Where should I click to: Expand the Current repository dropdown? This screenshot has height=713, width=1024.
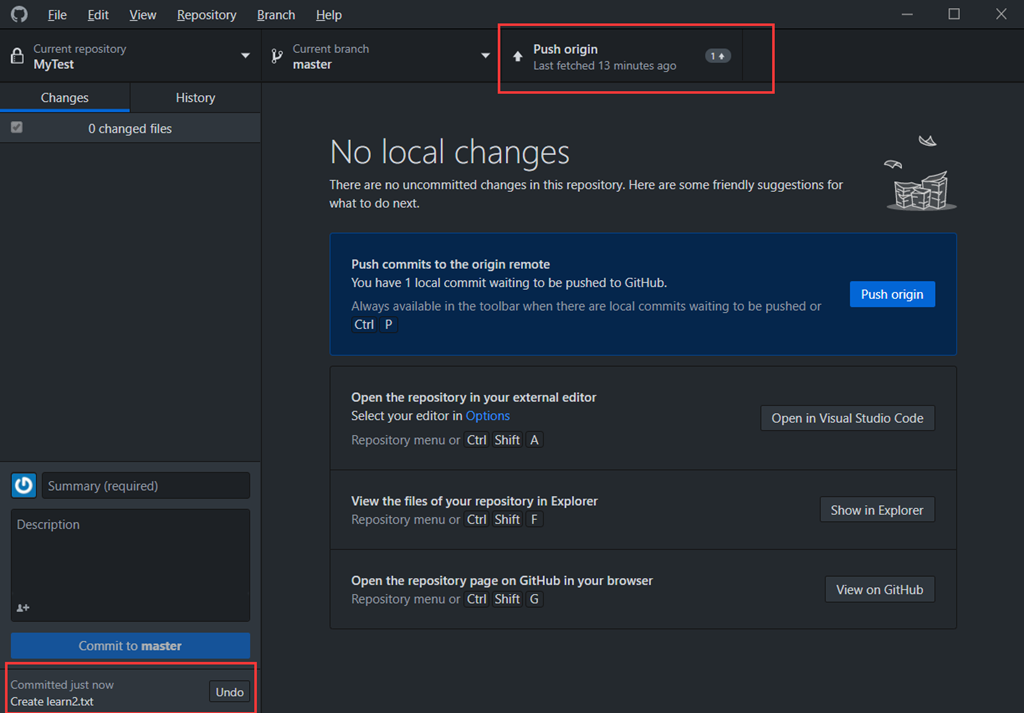[x=245, y=56]
